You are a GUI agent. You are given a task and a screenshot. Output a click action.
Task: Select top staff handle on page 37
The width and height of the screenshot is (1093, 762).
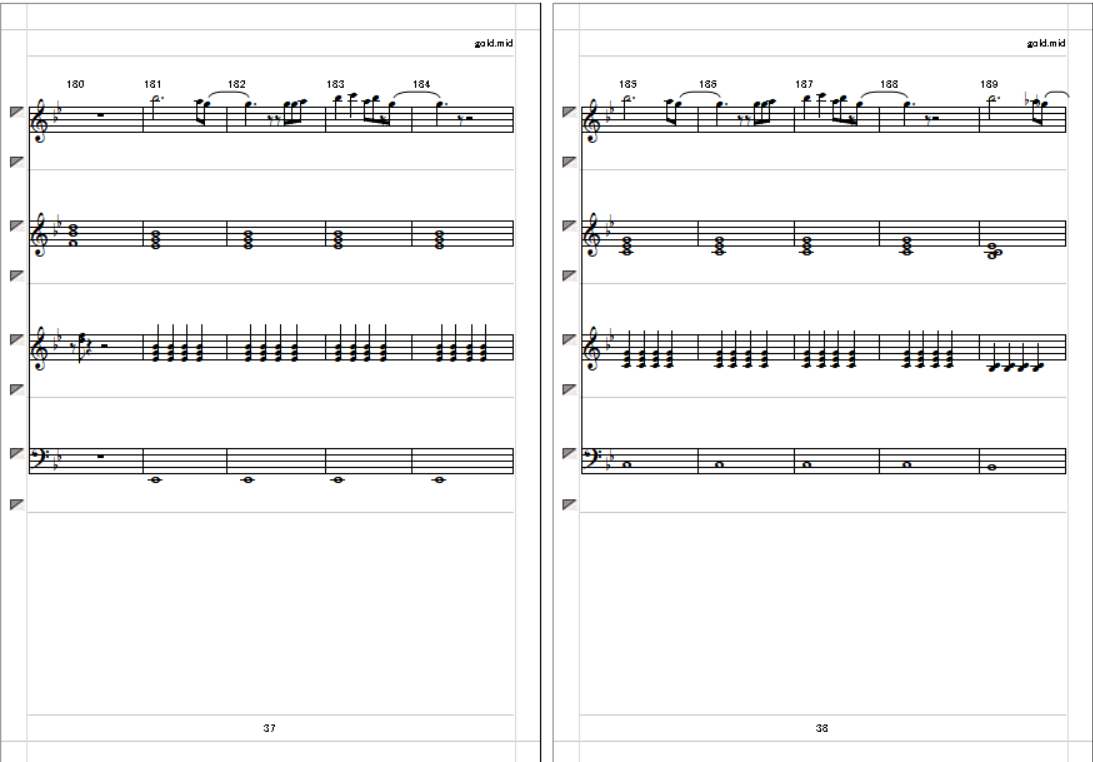pos(17,112)
